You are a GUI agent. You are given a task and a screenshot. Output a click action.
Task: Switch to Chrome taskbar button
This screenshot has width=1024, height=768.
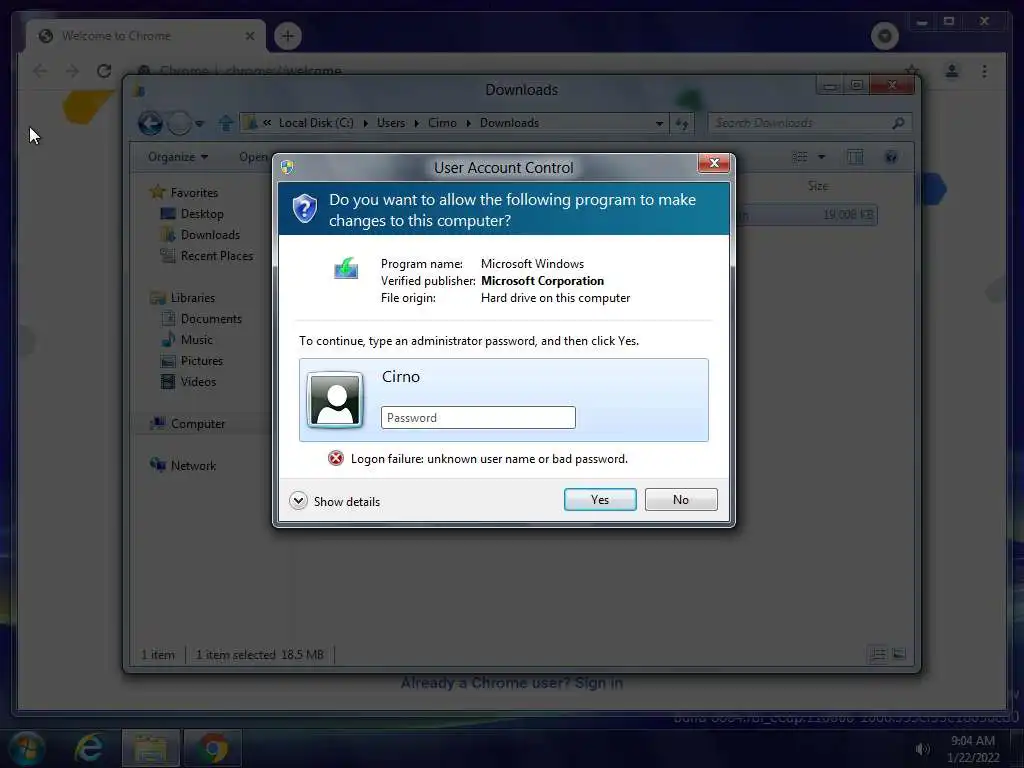213,748
